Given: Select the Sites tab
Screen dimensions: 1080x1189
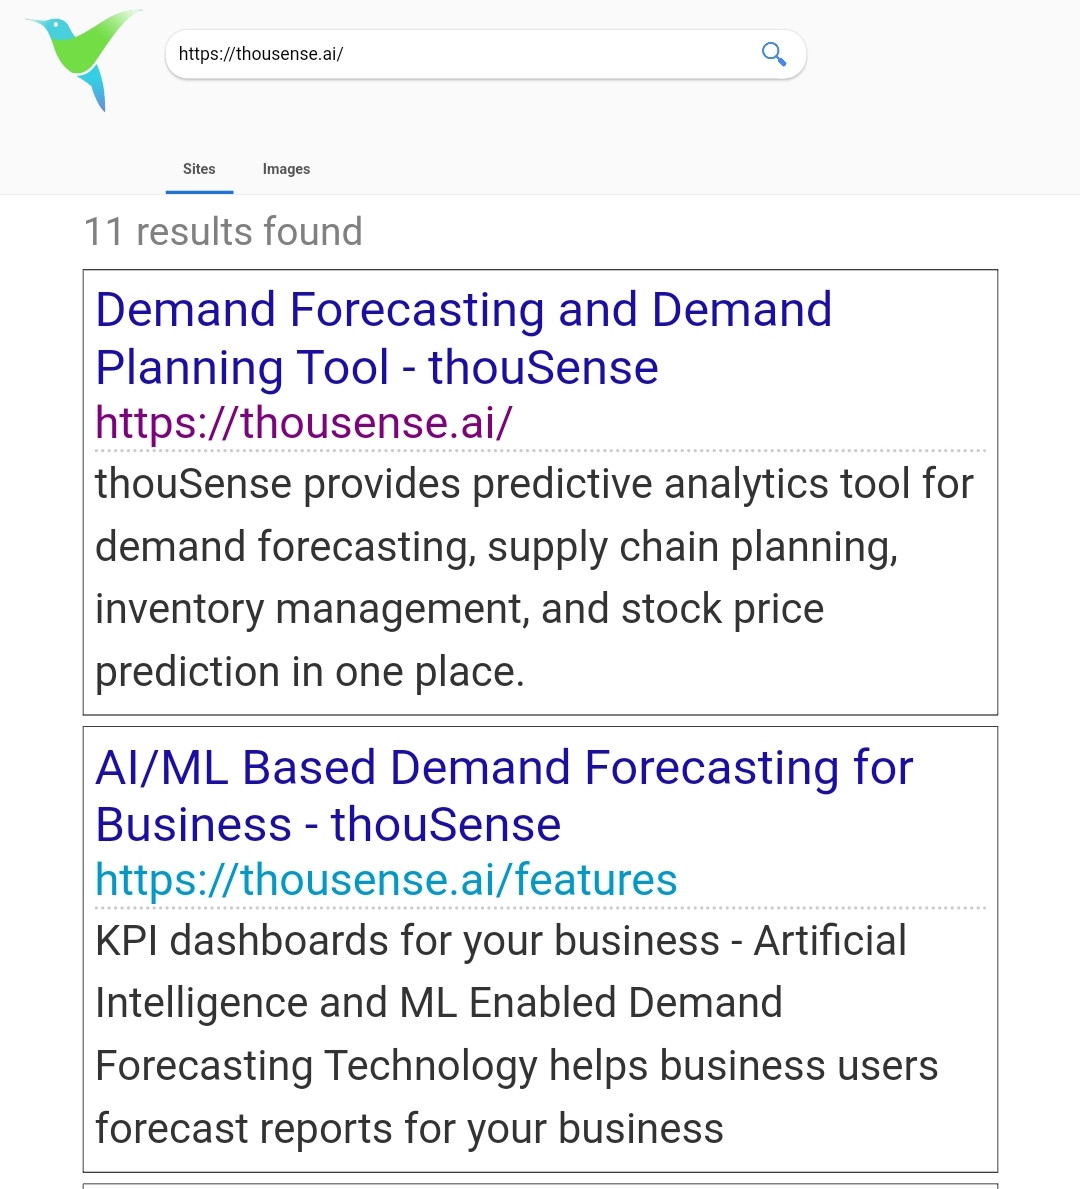Looking at the screenshot, I should (x=199, y=169).
